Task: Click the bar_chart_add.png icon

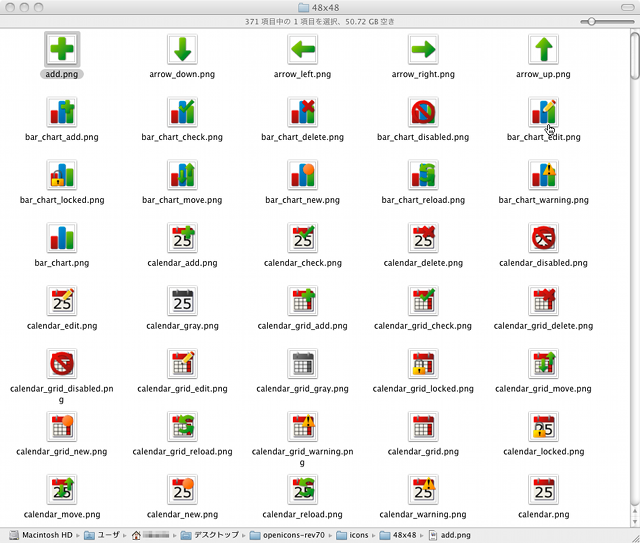Action: click(x=62, y=112)
